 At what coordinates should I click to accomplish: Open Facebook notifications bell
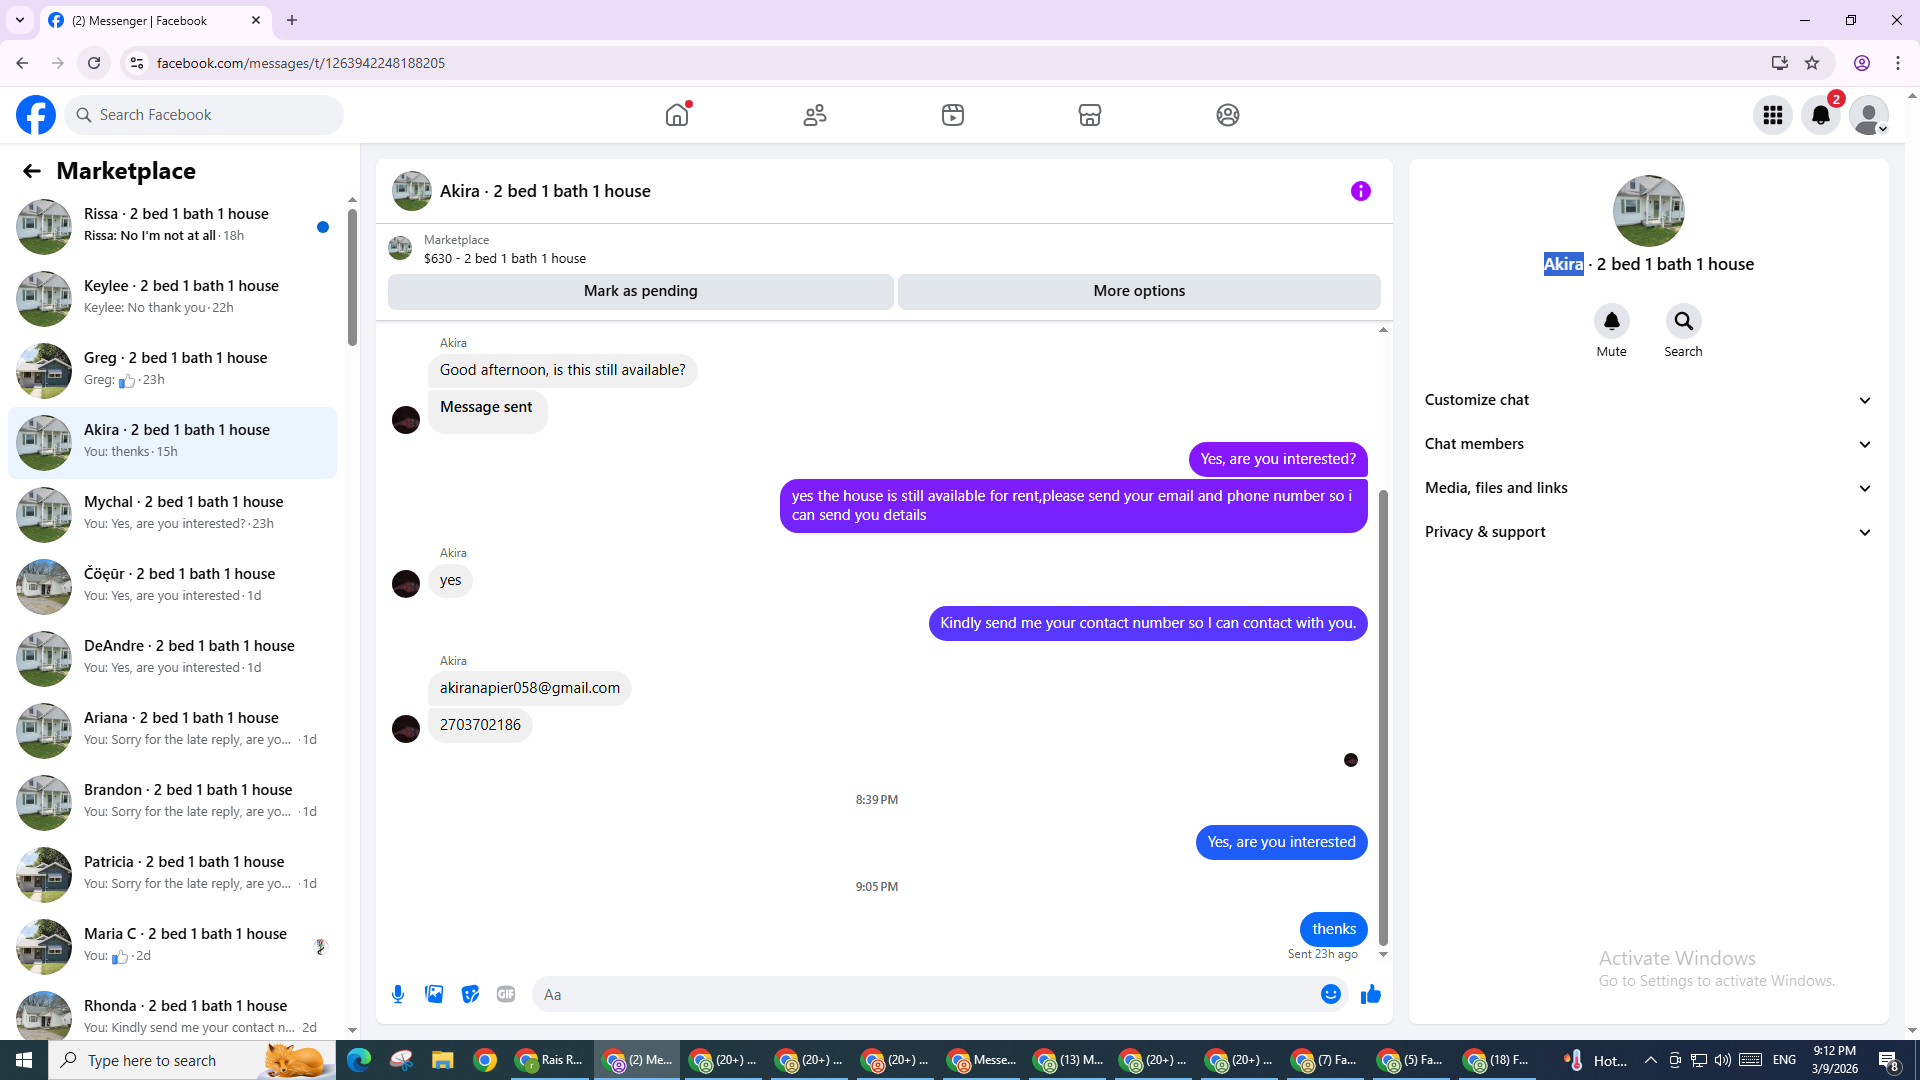click(1820, 115)
